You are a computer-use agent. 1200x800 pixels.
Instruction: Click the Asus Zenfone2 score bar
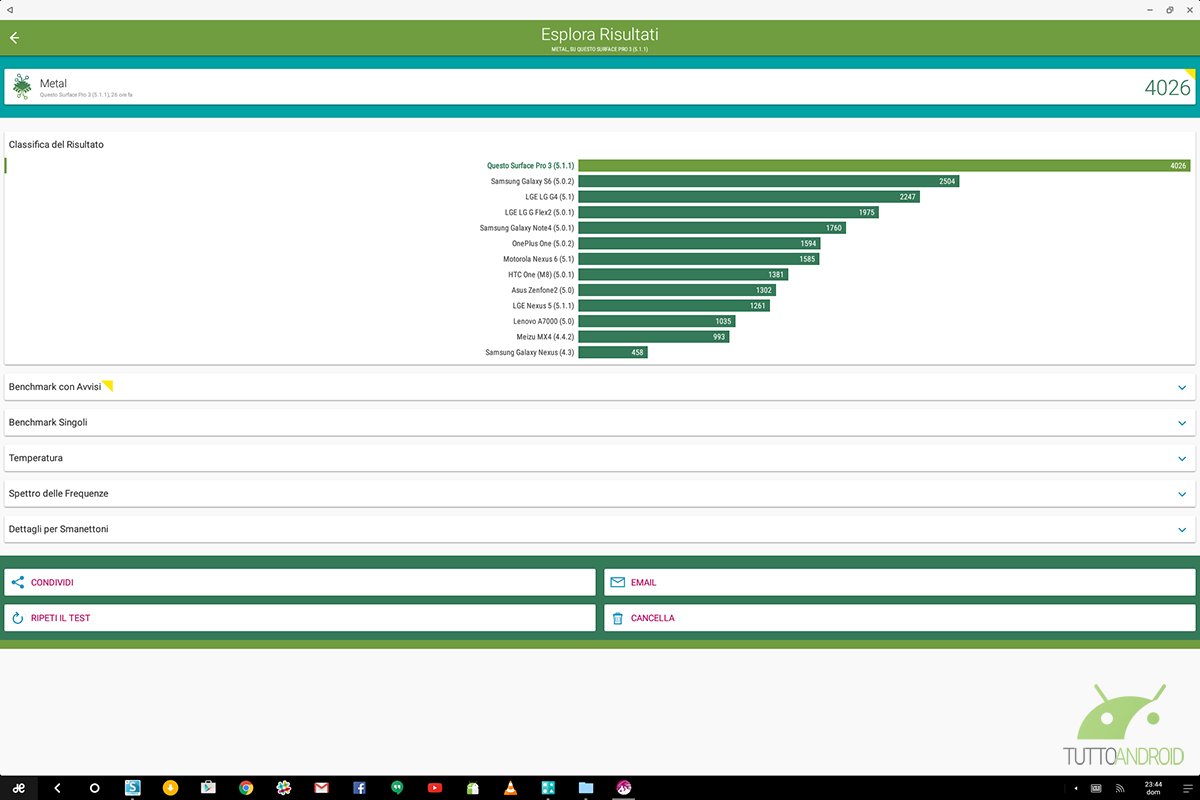pyautogui.click(x=677, y=290)
